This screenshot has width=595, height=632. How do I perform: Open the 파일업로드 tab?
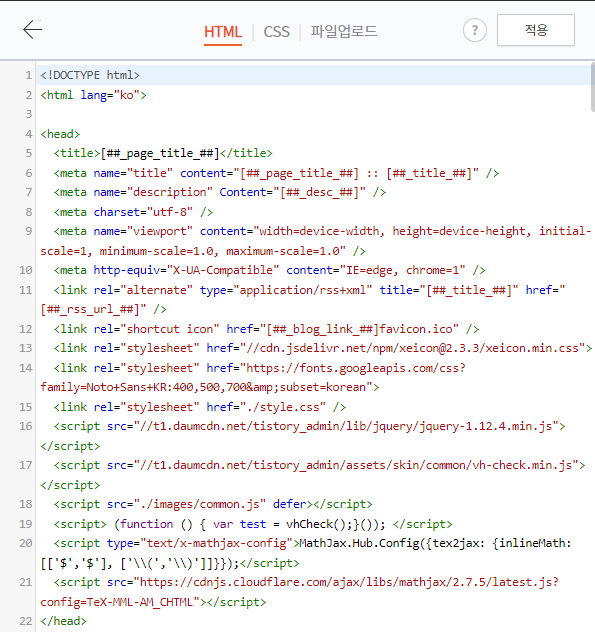pos(344,31)
